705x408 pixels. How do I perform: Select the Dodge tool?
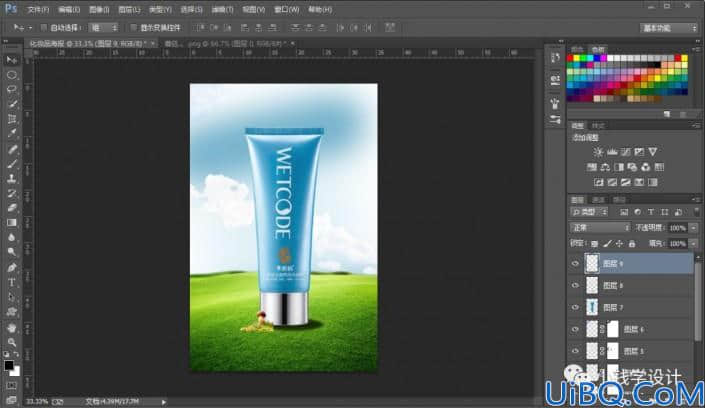[x=12, y=252]
